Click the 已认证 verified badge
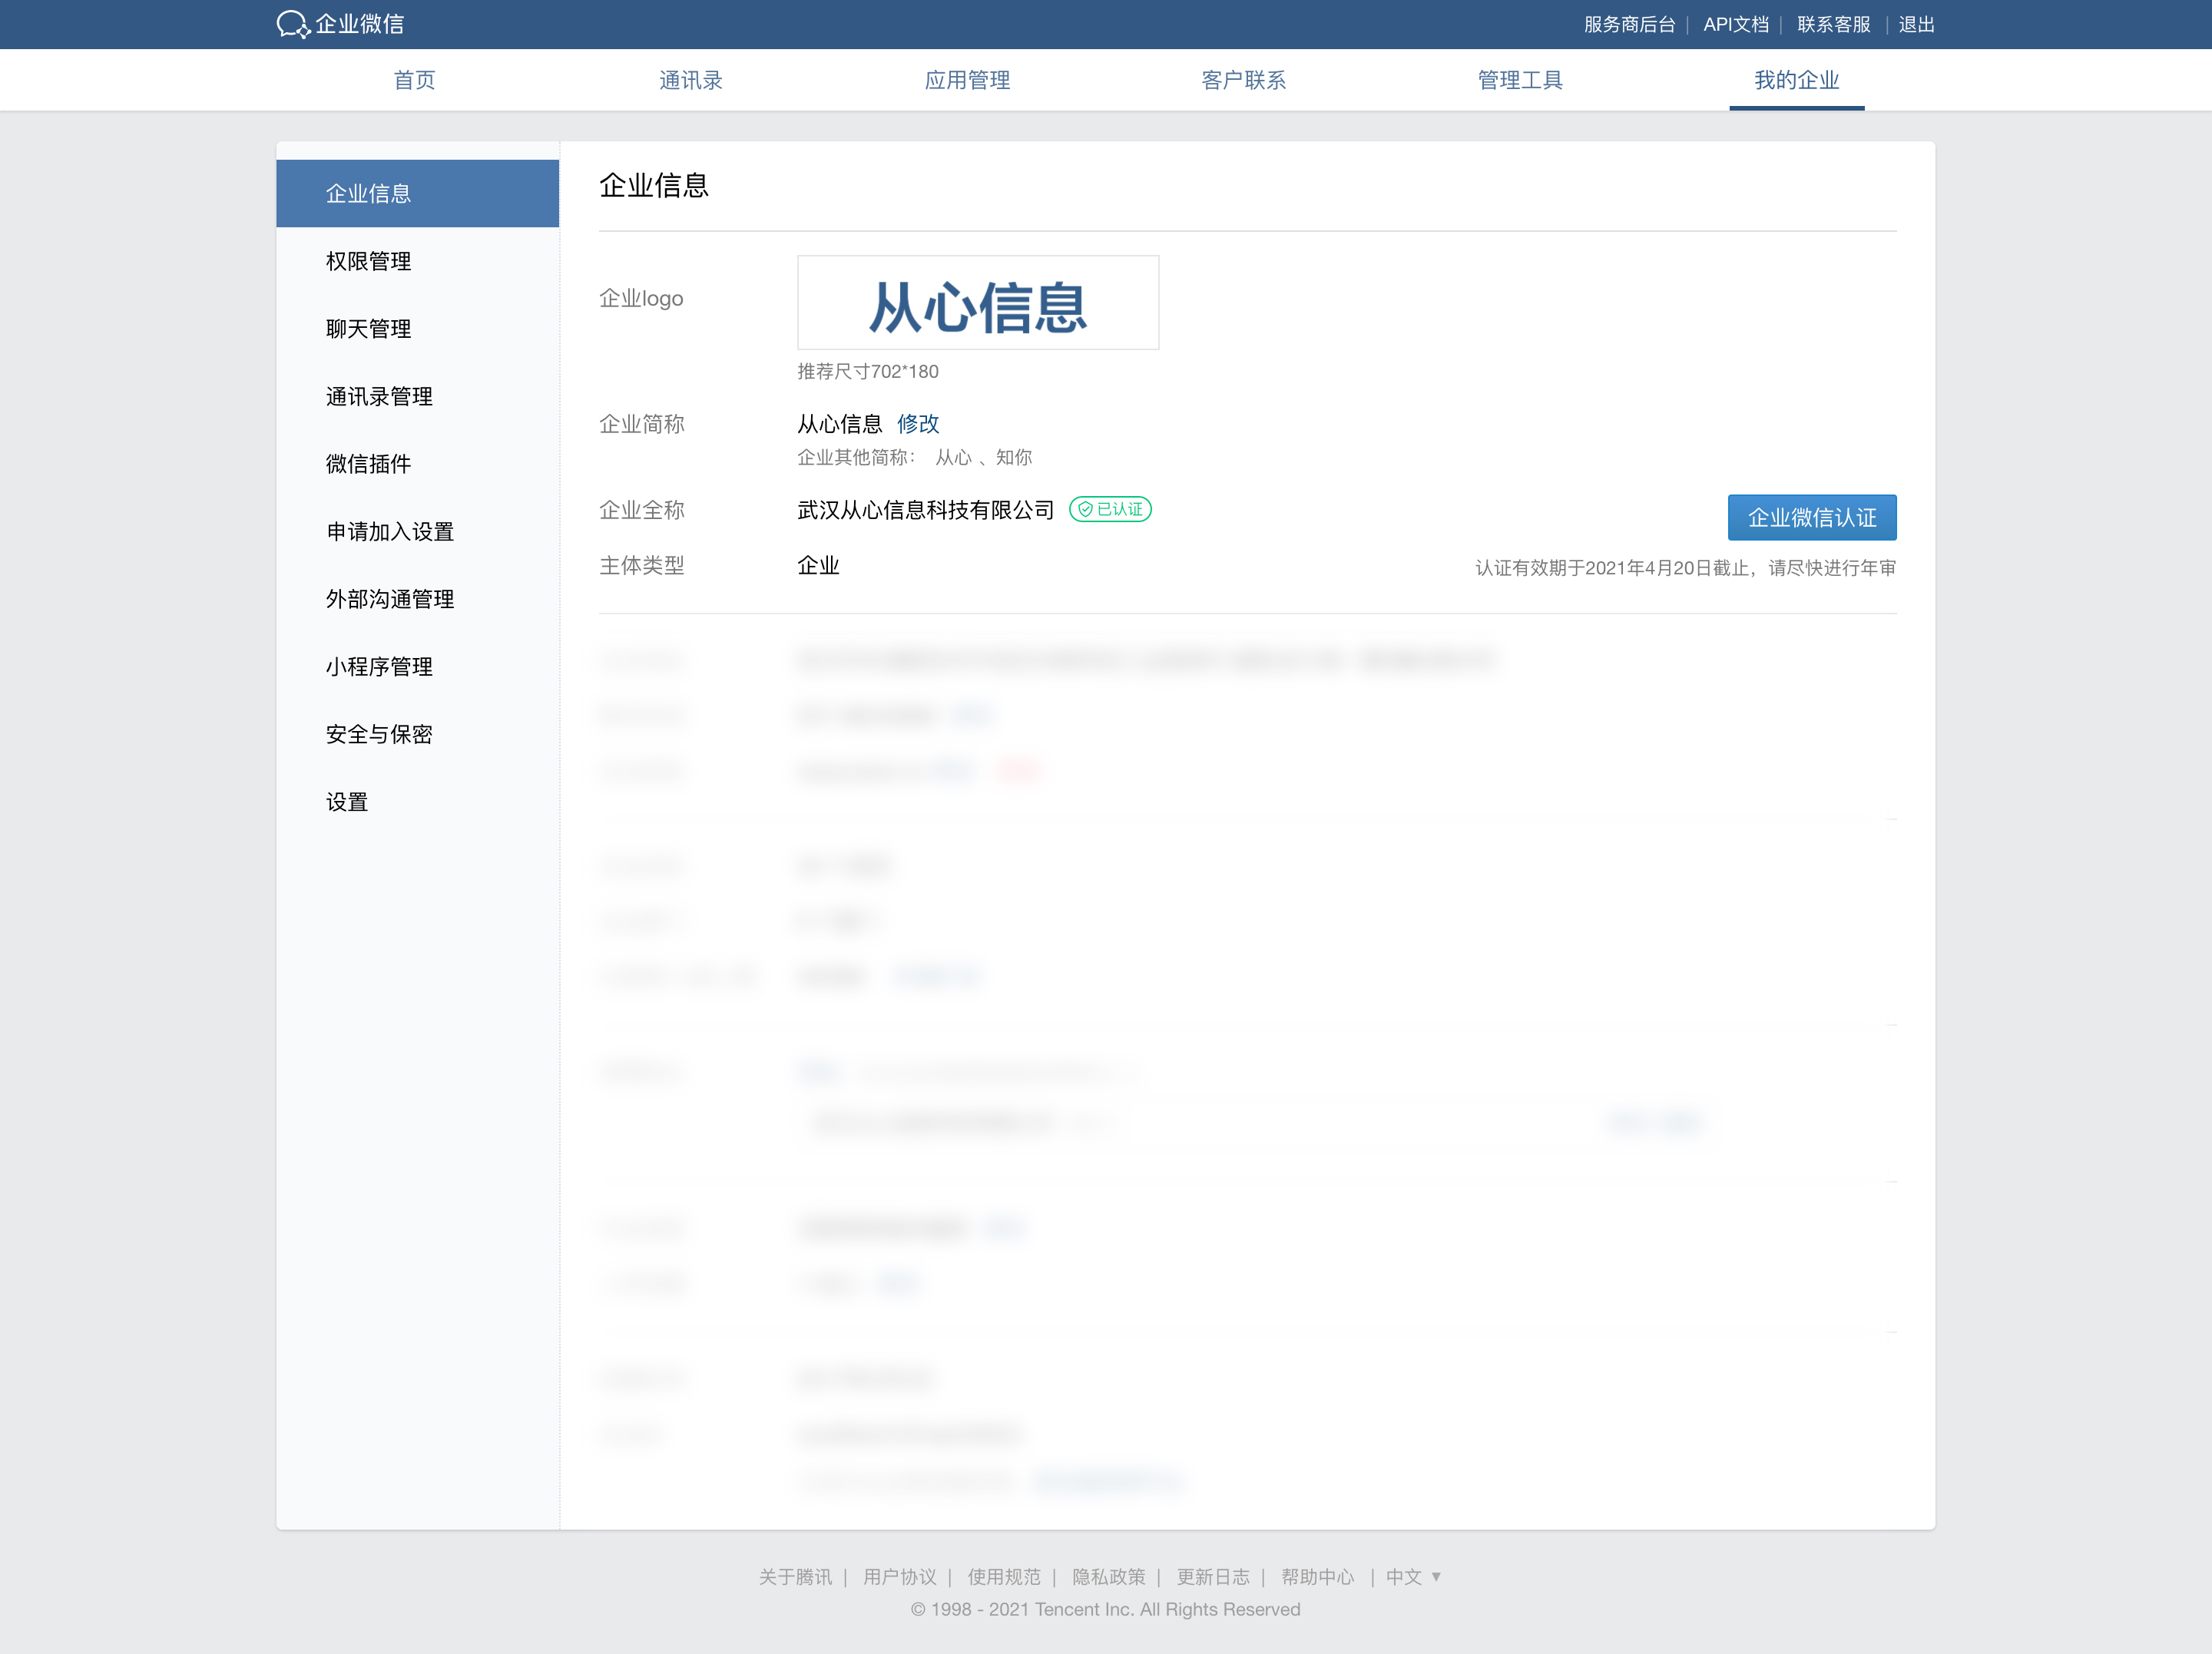 pyautogui.click(x=1110, y=509)
